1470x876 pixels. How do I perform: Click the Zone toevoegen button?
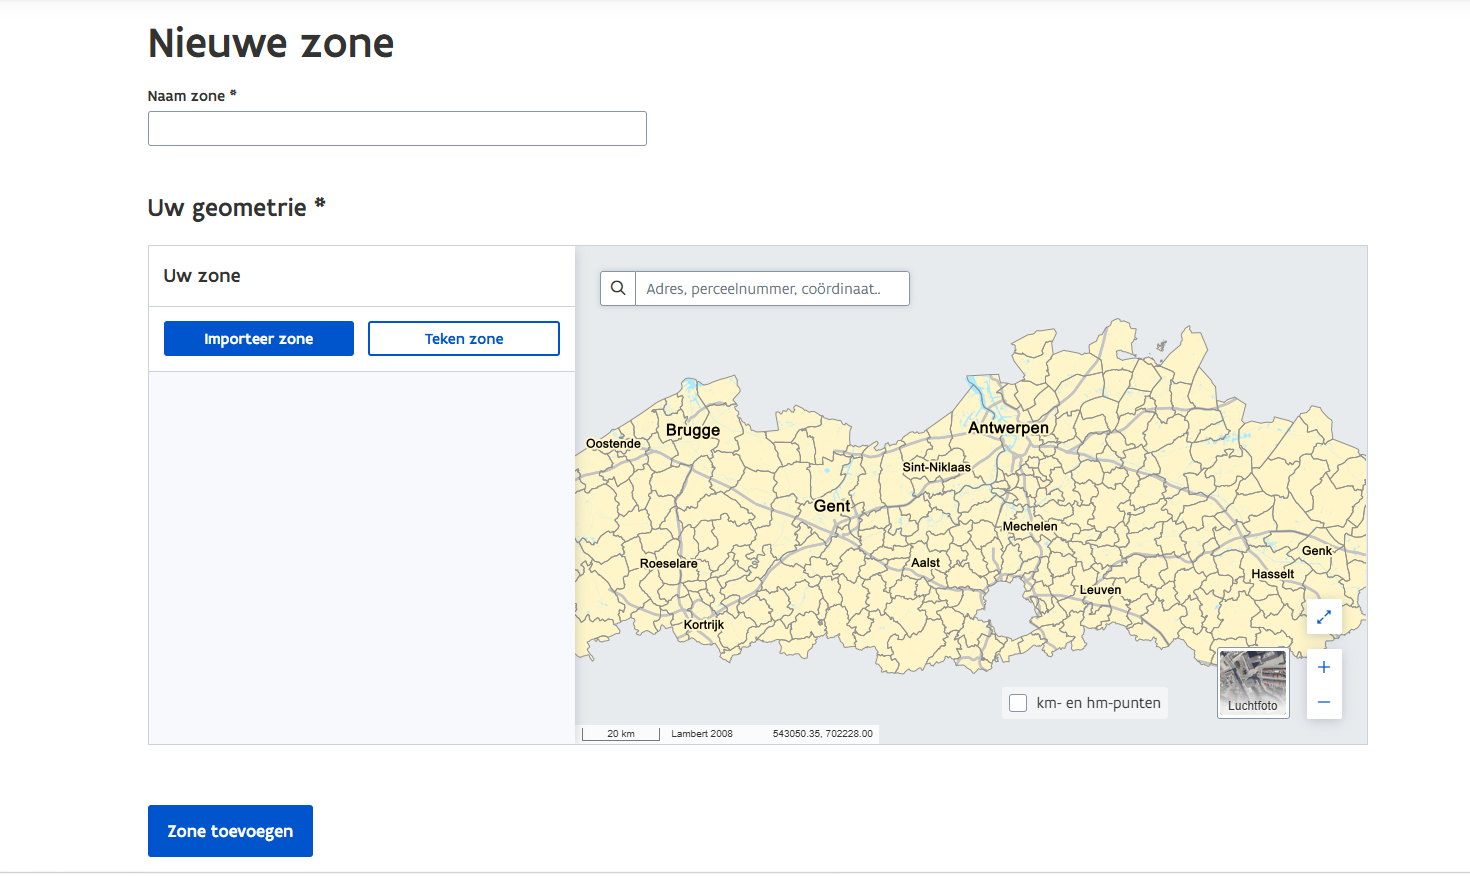(x=230, y=831)
